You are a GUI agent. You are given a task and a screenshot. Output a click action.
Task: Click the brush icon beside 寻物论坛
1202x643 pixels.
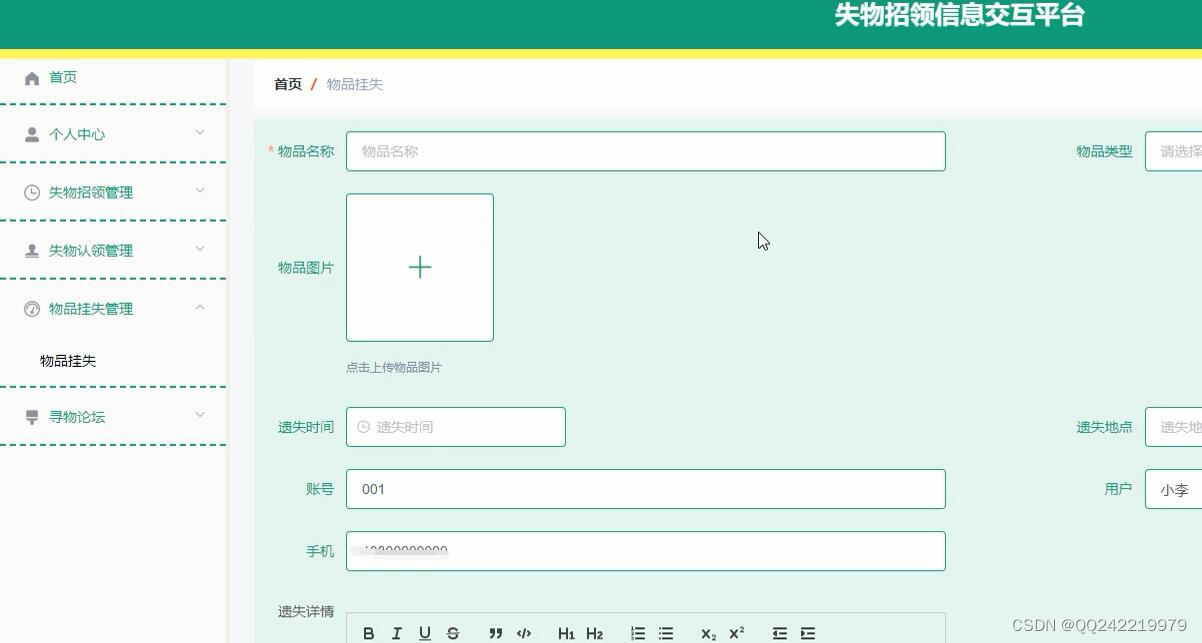pos(32,417)
